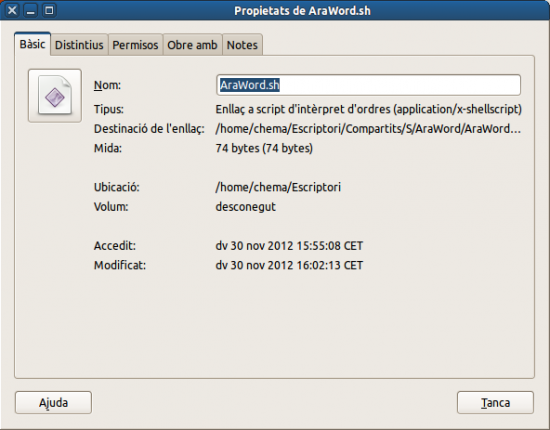Click the Mida value 74 bytes

(264, 148)
